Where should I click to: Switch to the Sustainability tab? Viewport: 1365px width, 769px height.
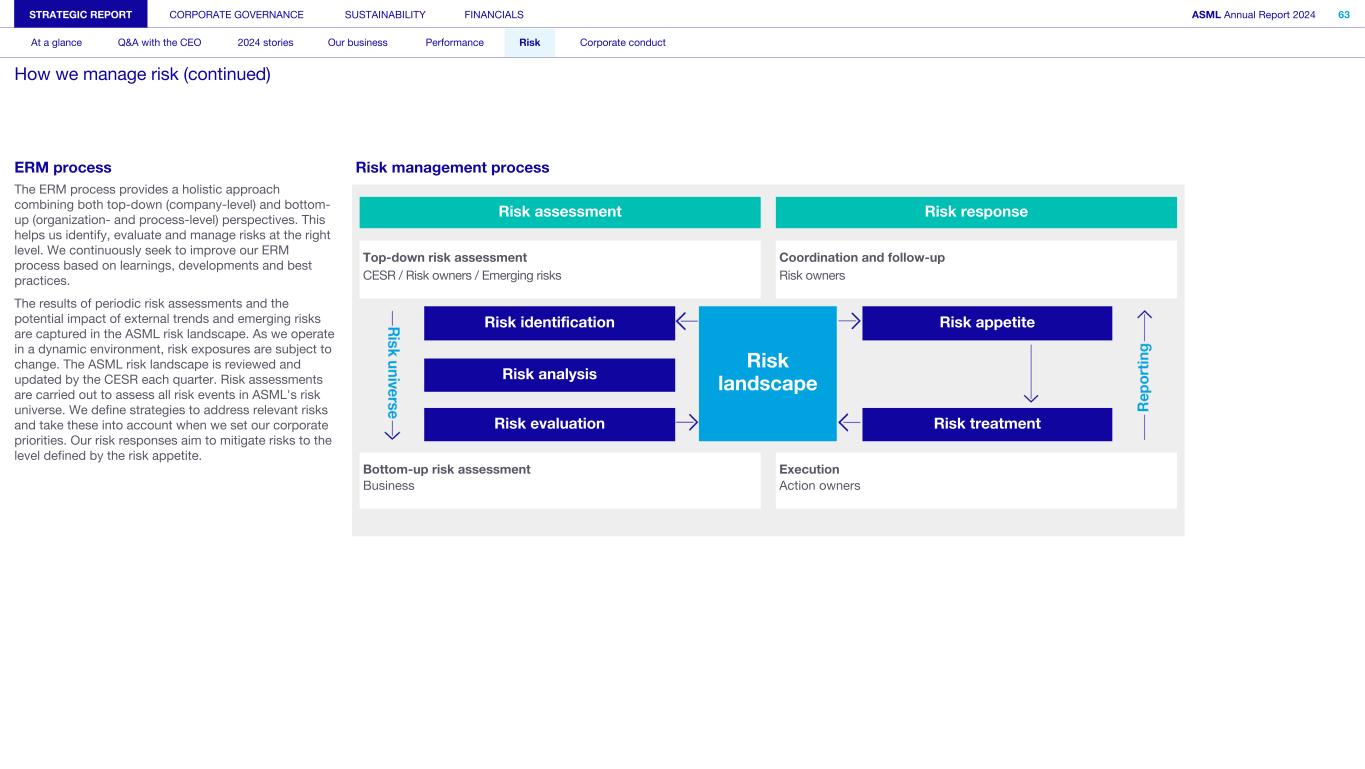point(384,14)
